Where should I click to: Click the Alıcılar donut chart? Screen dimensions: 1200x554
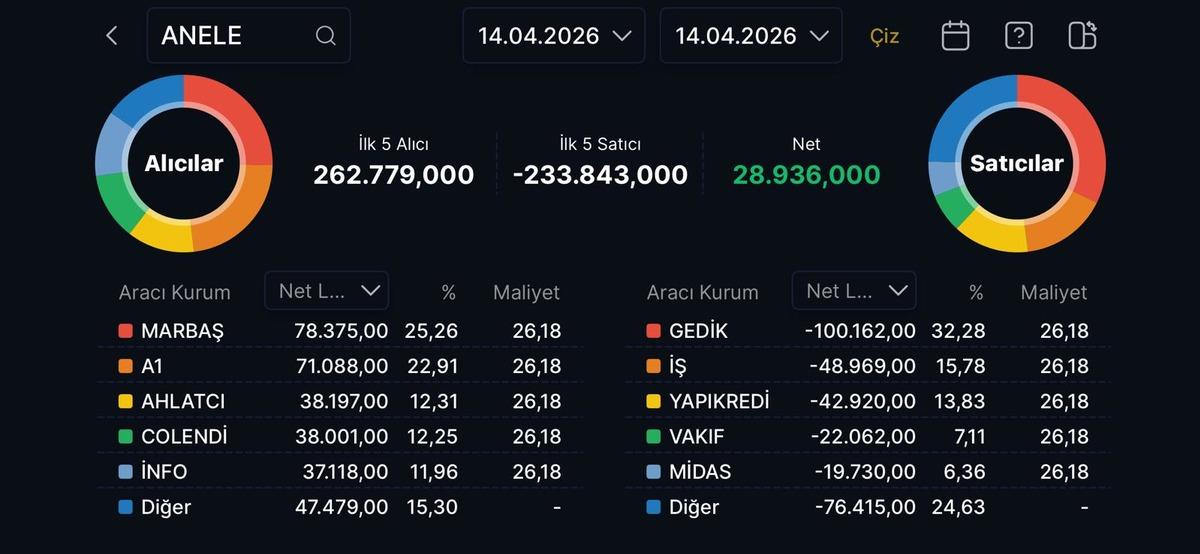tap(184, 163)
